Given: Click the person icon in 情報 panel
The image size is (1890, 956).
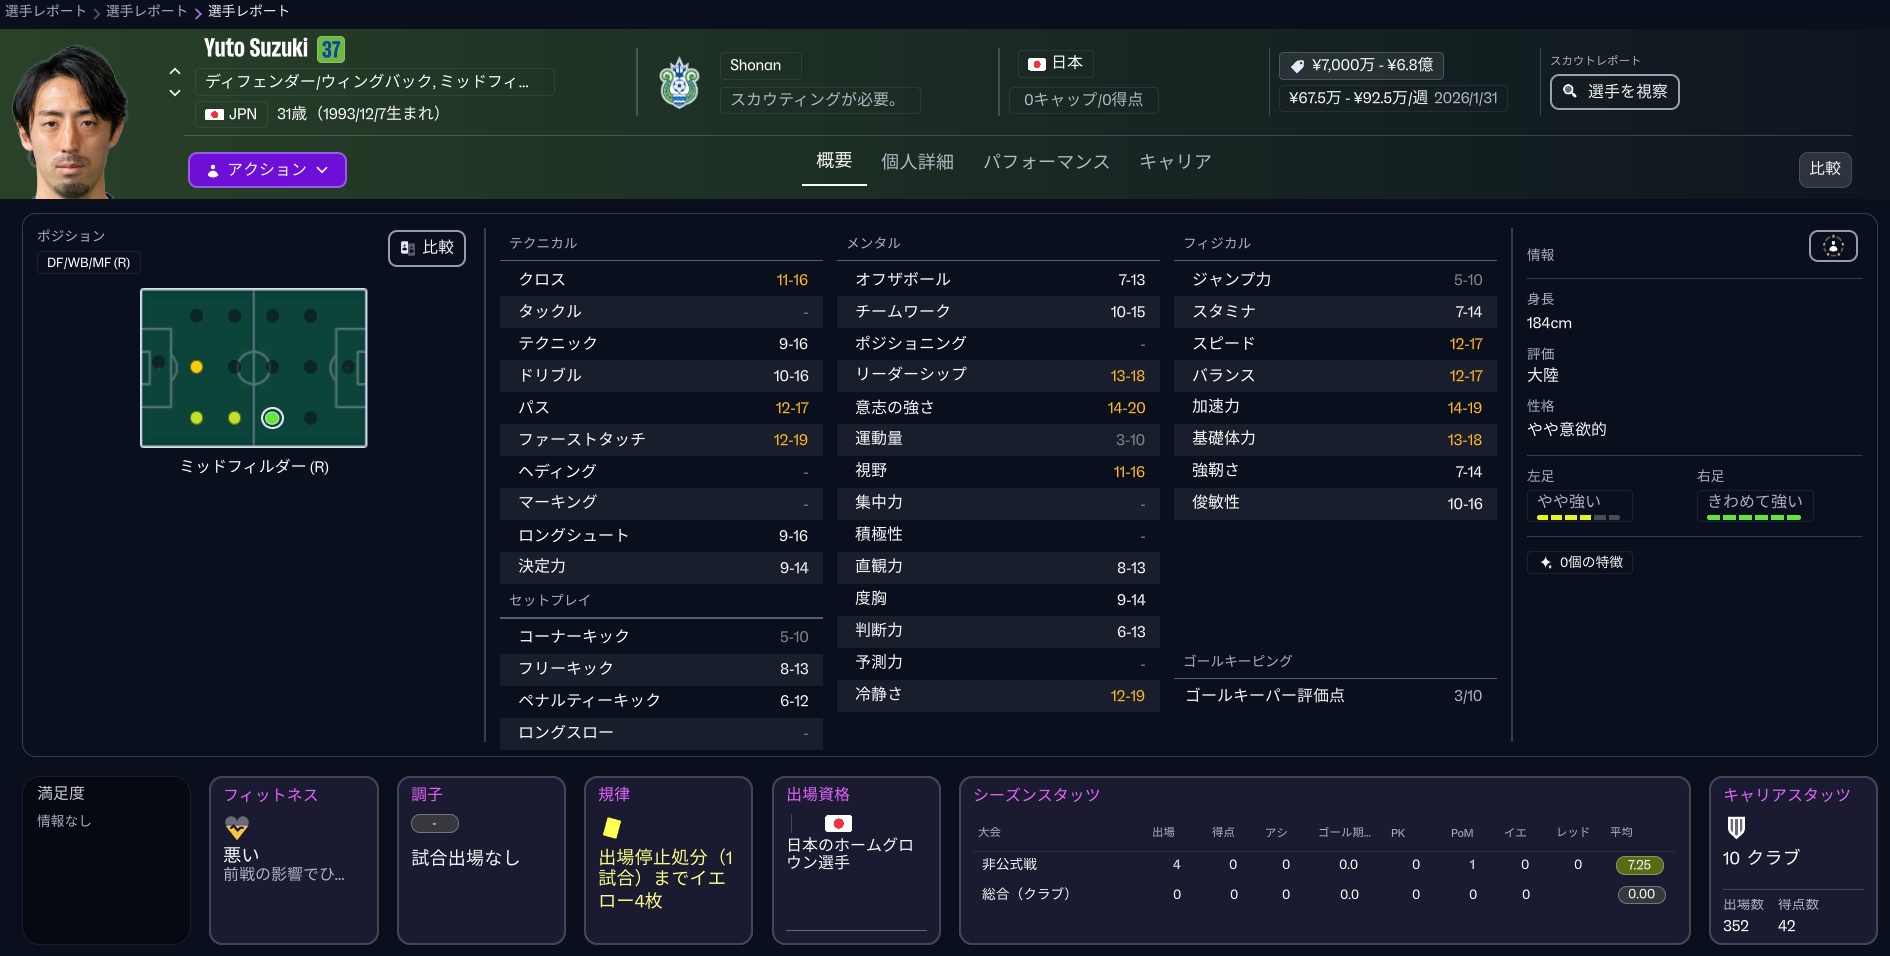Looking at the screenshot, I should click(x=1832, y=246).
